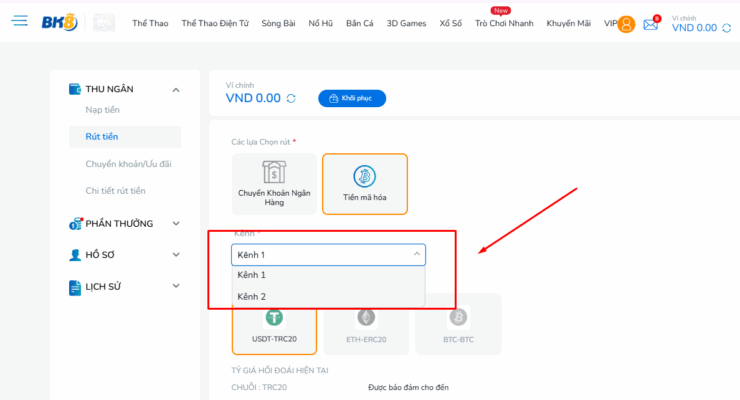The height and width of the screenshot is (400, 740).
Task: Pick Kênh 2 from the dropdown list
Action: coord(252,296)
